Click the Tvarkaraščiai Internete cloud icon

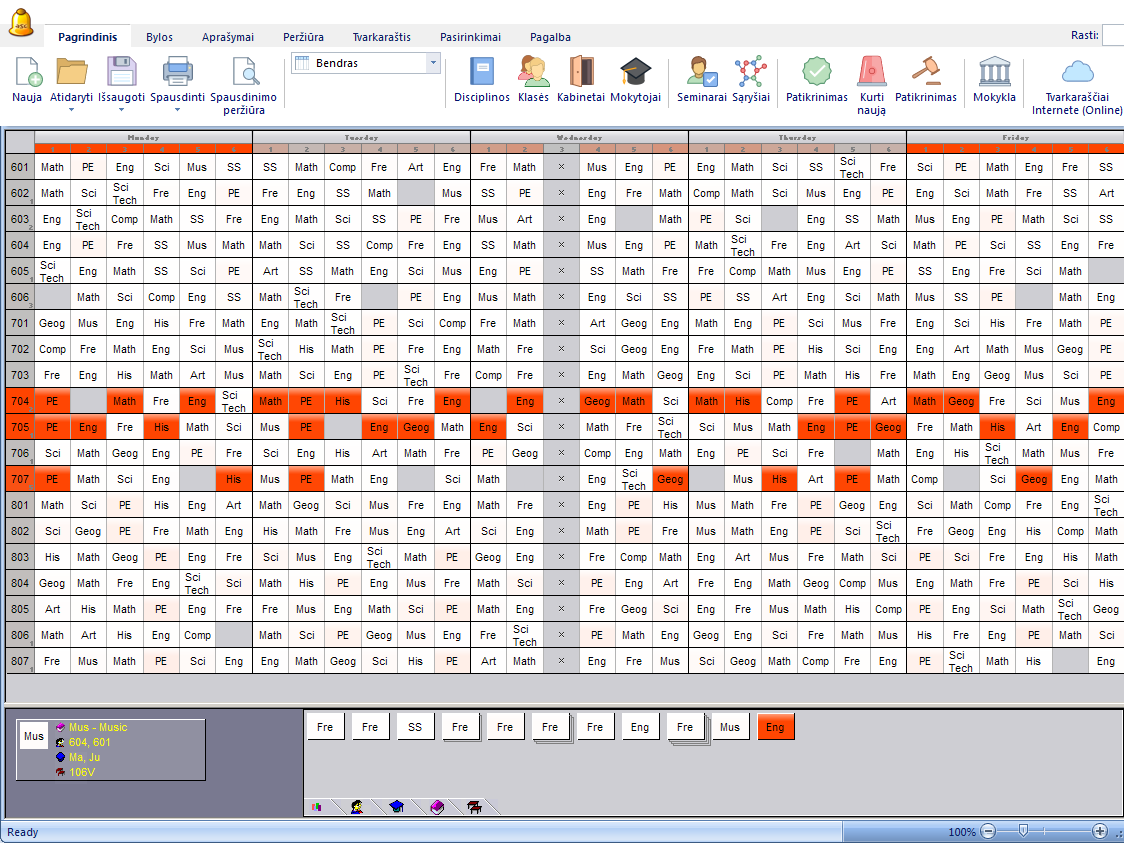tap(1077, 73)
